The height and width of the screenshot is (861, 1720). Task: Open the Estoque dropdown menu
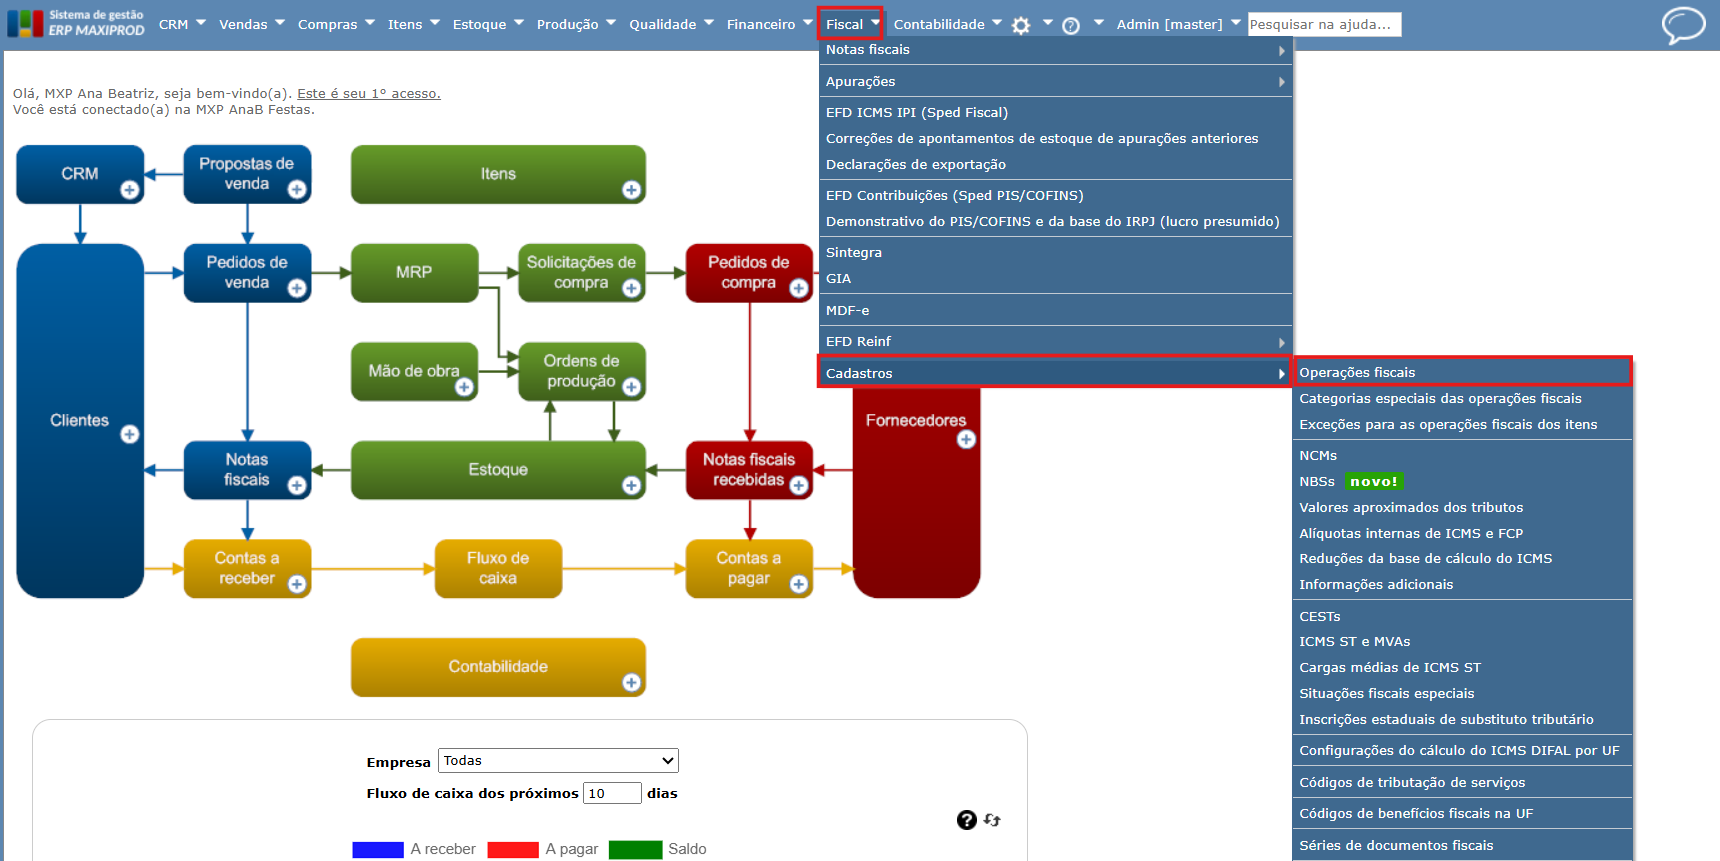click(x=488, y=24)
